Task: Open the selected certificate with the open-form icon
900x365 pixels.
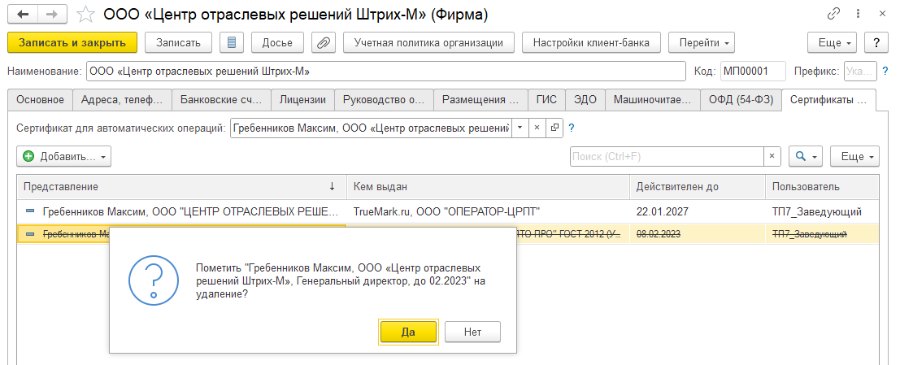Action: click(x=554, y=128)
